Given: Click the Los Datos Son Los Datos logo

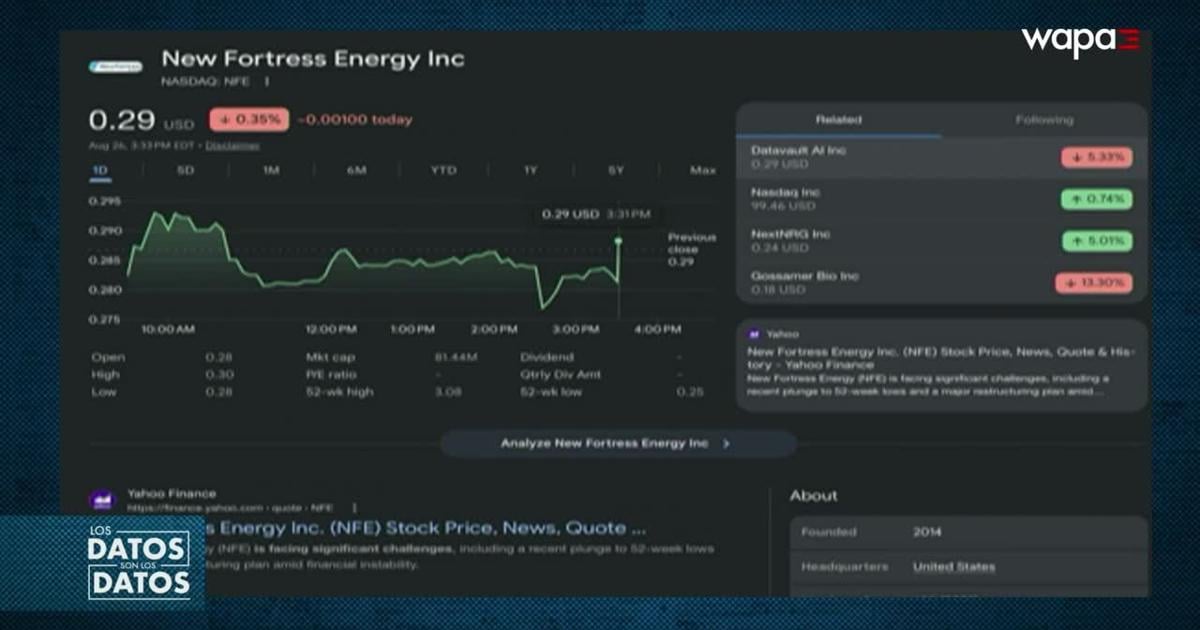Looking at the screenshot, I should [x=138, y=563].
